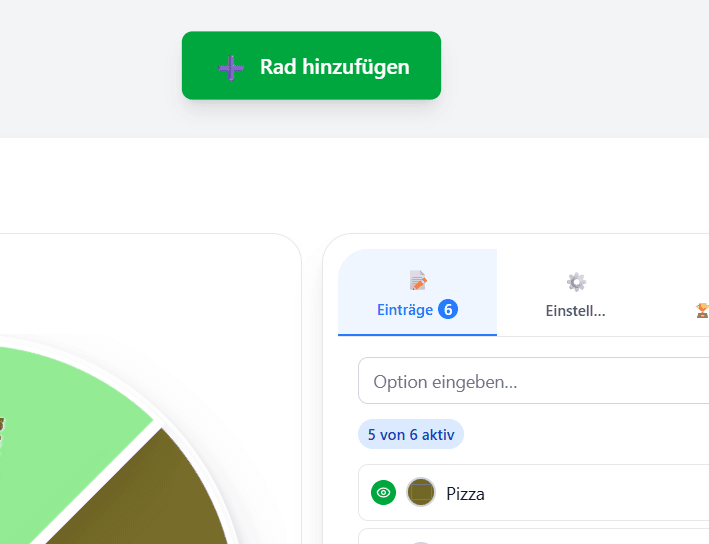709x544 pixels.
Task: Click the plus icon on the green button
Action: [231, 67]
